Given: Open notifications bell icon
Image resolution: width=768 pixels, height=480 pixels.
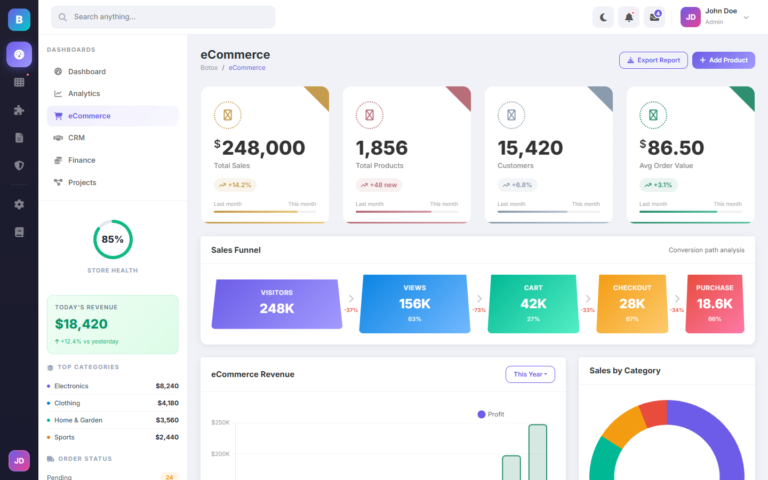Looking at the screenshot, I should [x=629, y=18].
